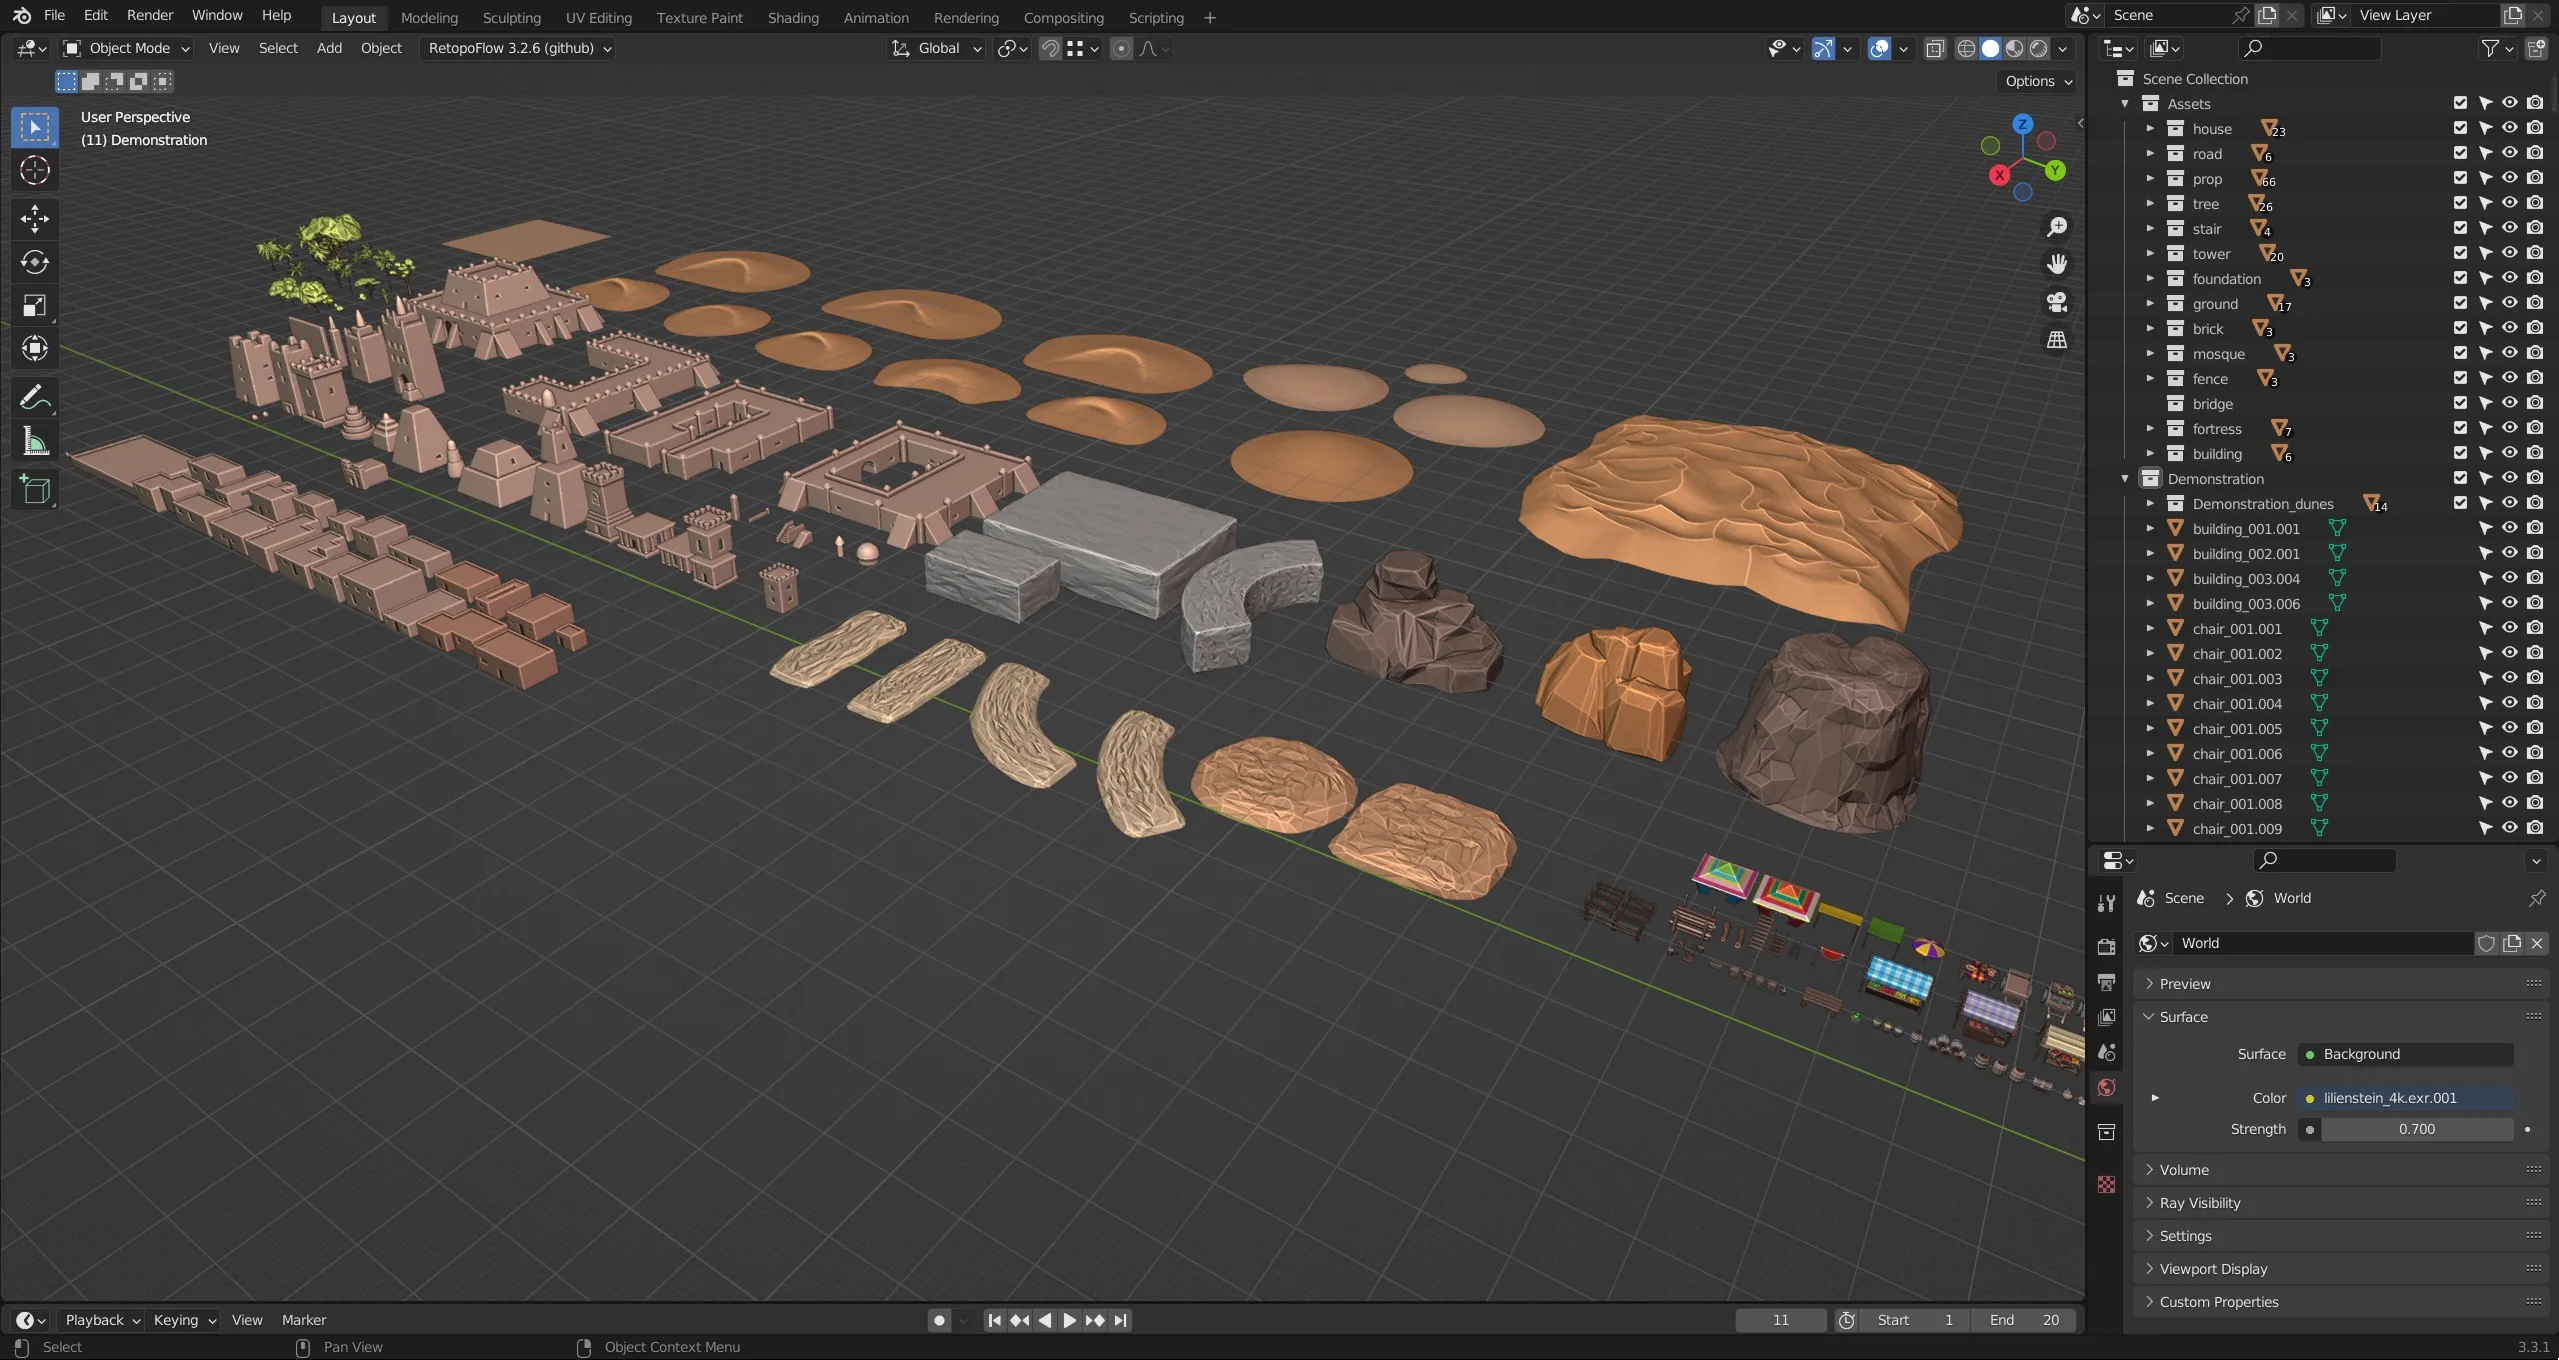The image size is (2559, 1360).
Task: Activate the Annotate tool
Action: pyautogui.click(x=35, y=398)
